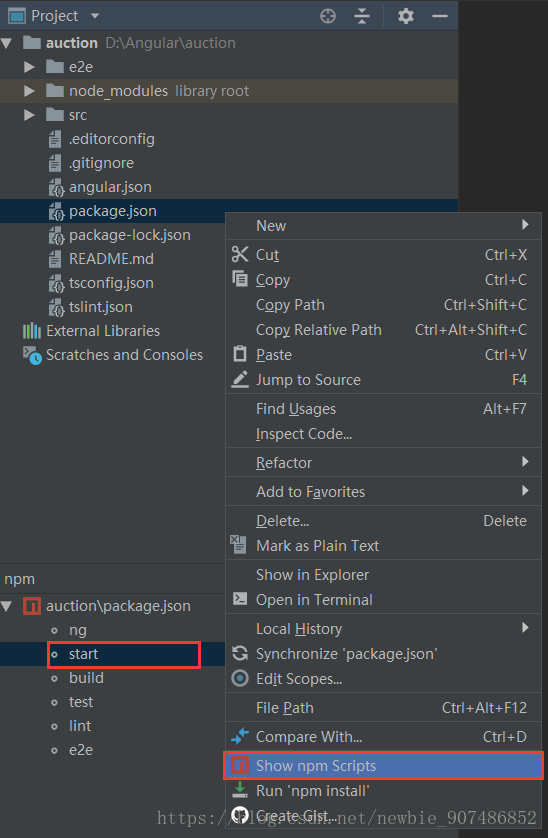Click the Scratches and Consoles icon
Viewport: 548px width, 838px height.
coord(32,355)
